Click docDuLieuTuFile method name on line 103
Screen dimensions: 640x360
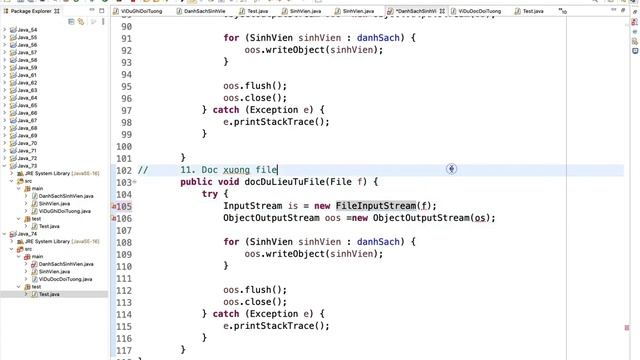[x=284, y=182]
